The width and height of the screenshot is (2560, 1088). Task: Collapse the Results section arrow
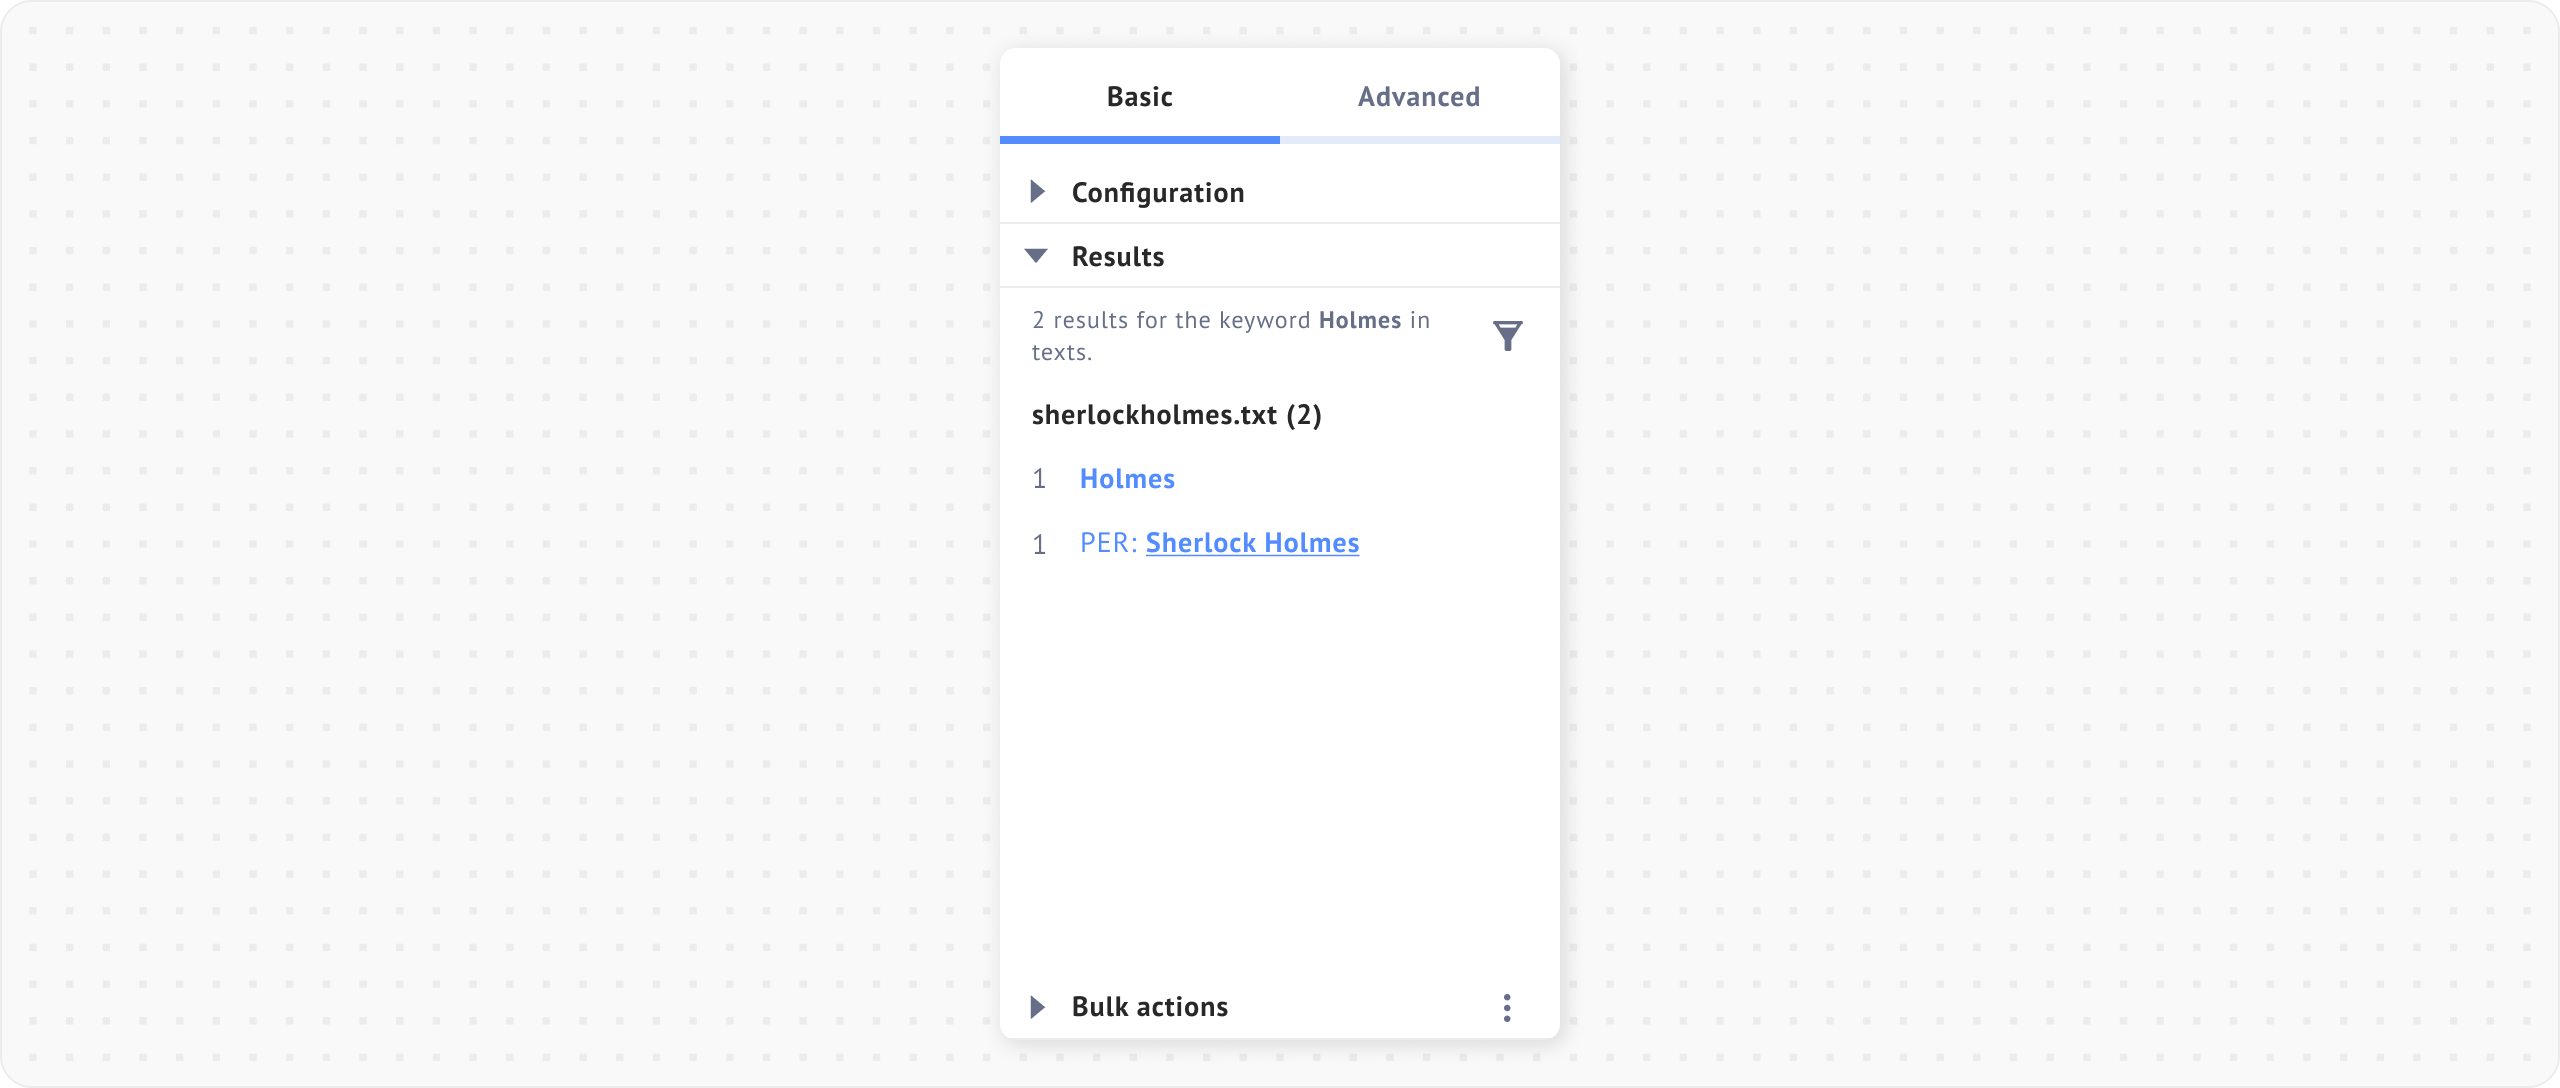pyautogui.click(x=1037, y=256)
